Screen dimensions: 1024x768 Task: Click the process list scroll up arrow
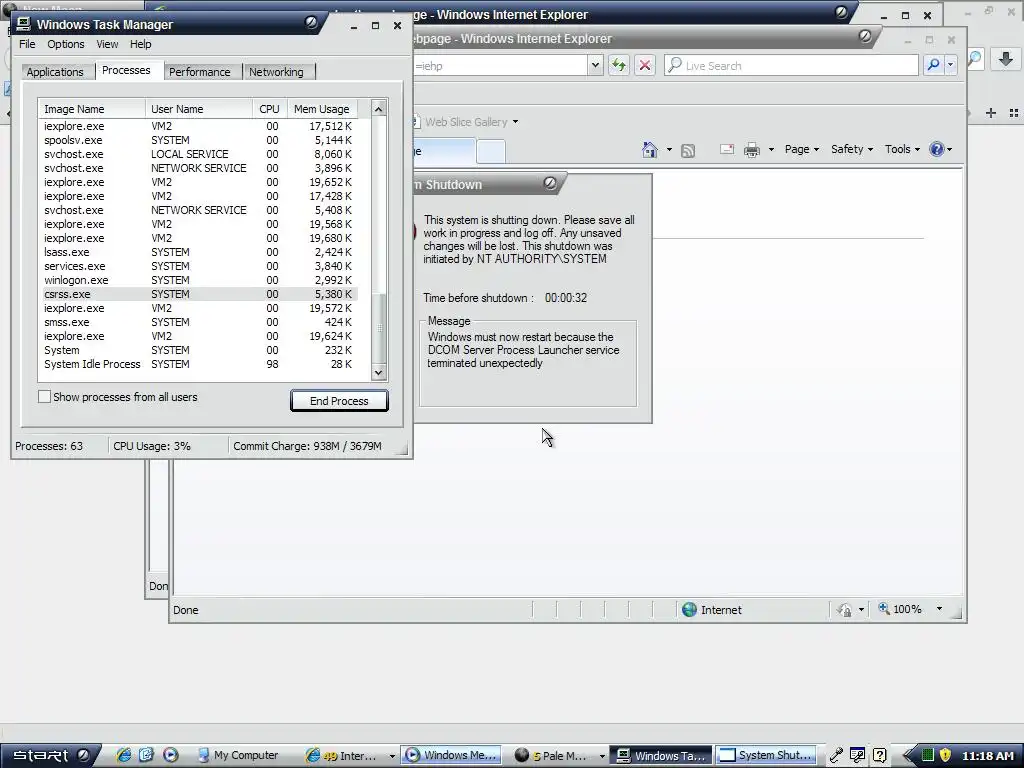[379, 108]
